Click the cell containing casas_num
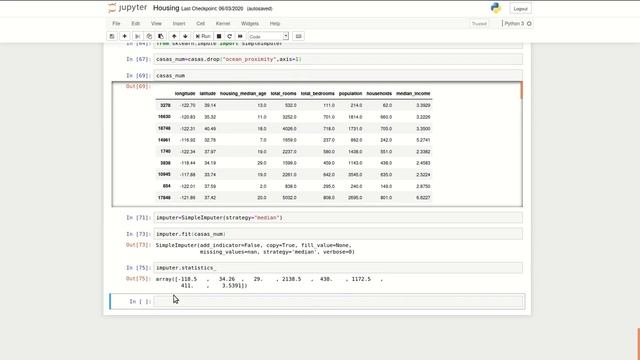 click(x=338, y=76)
